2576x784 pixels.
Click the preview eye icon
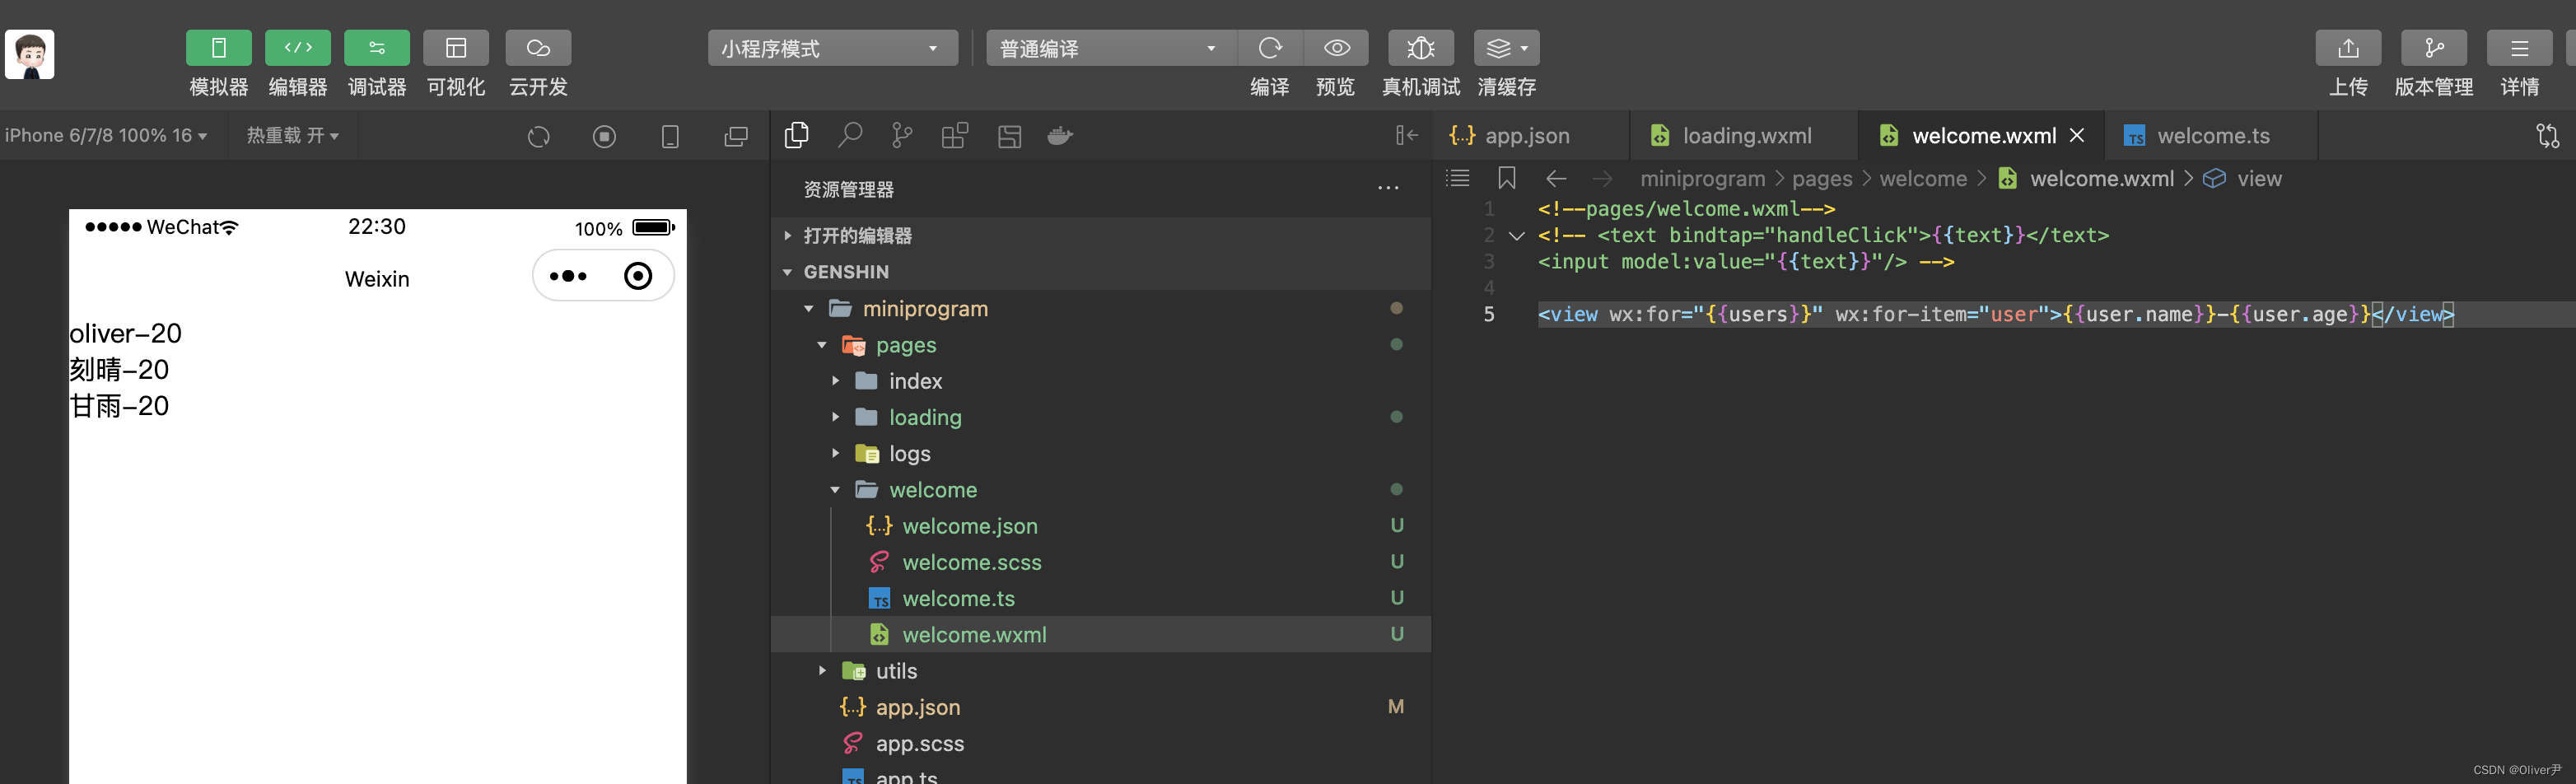(x=1337, y=48)
